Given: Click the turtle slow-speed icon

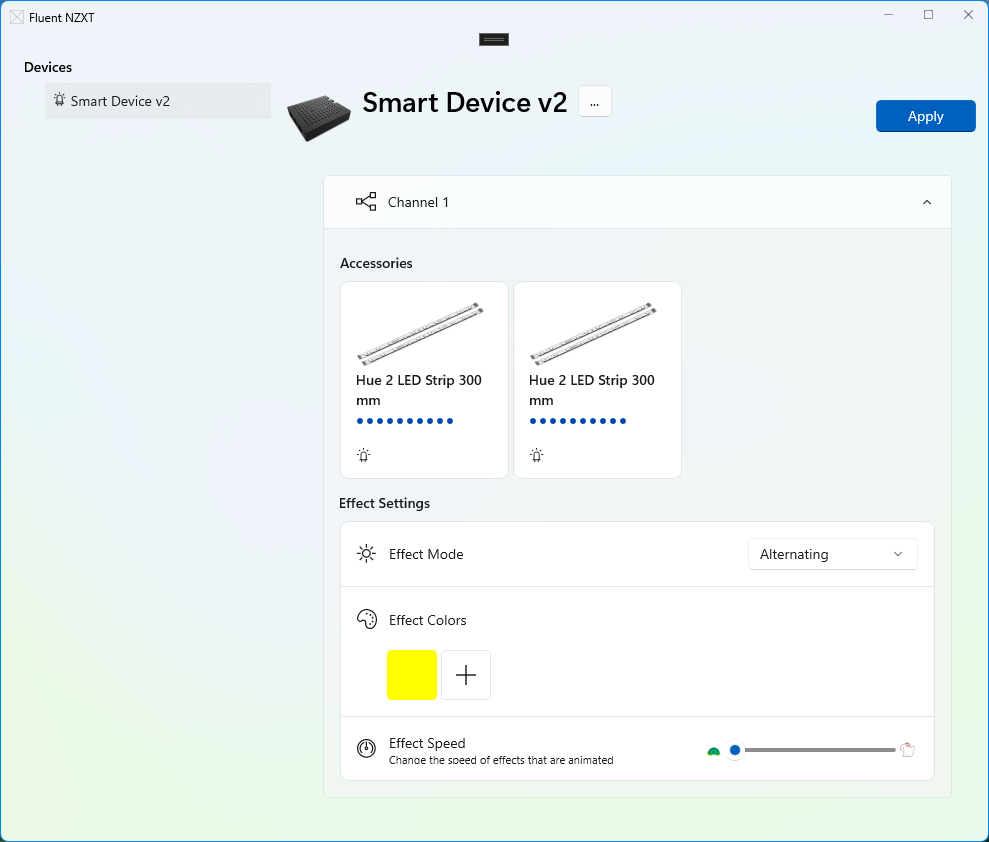Looking at the screenshot, I should click(713, 751).
